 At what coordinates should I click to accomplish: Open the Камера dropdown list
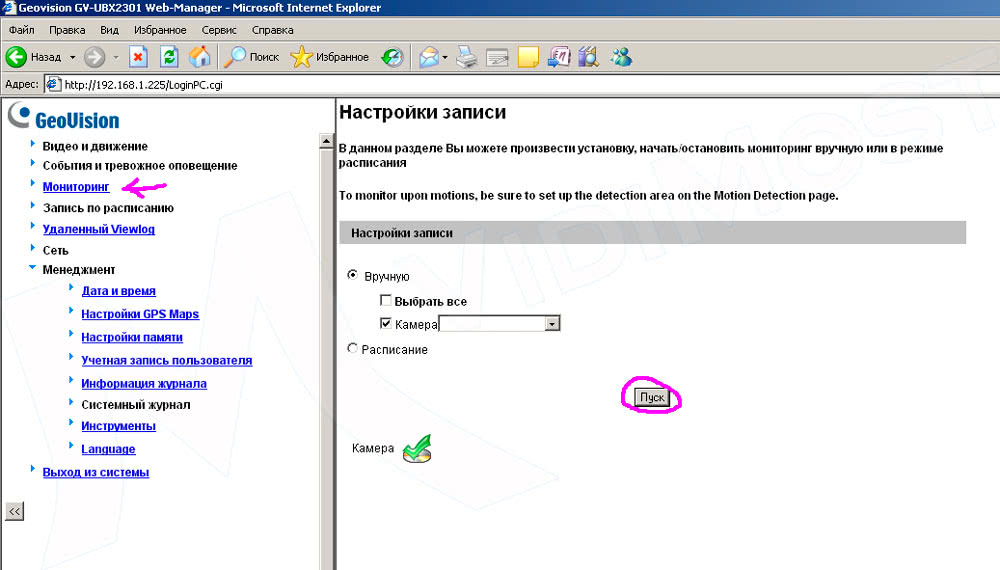pyautogui.click(x=551, y=324)
